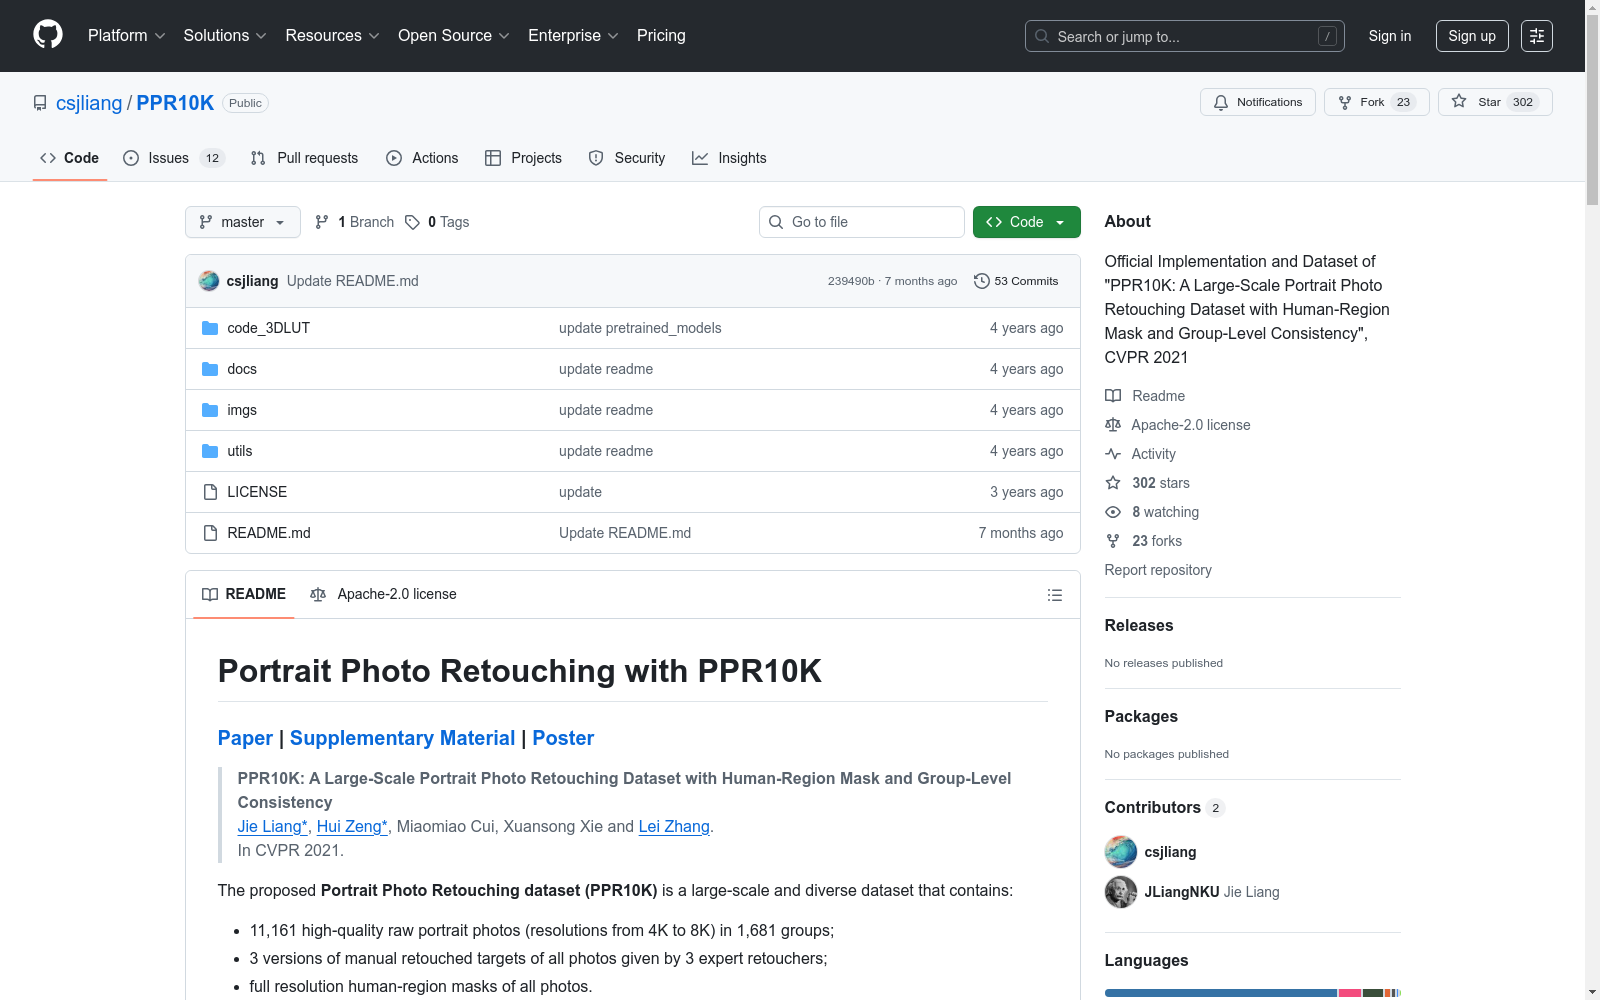The width and height of the screenshot is (1600, 1000).
Task: Open the PPR10K repository name link
Action: (175, 103)
